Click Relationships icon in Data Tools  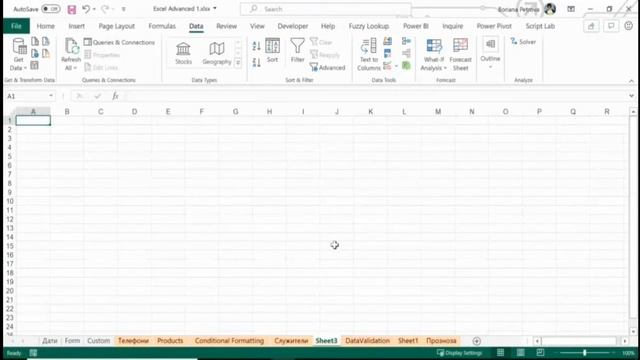click(x=406, y=53)
